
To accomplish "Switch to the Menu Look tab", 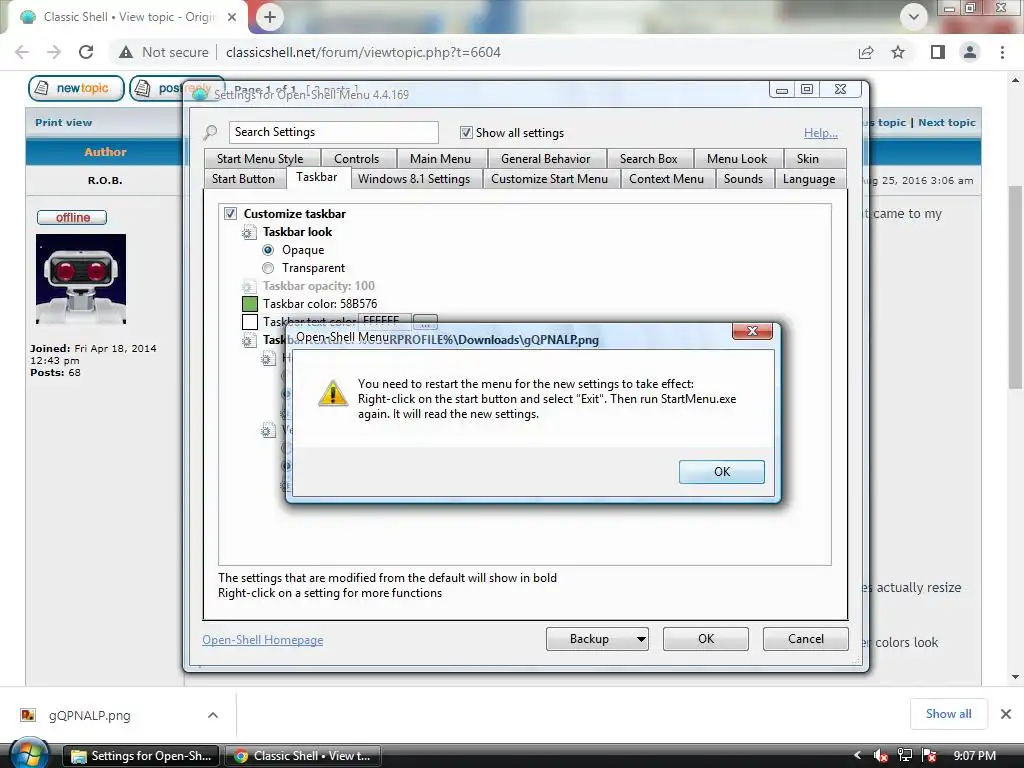I will pyautogui.click(x=737, y=159).
